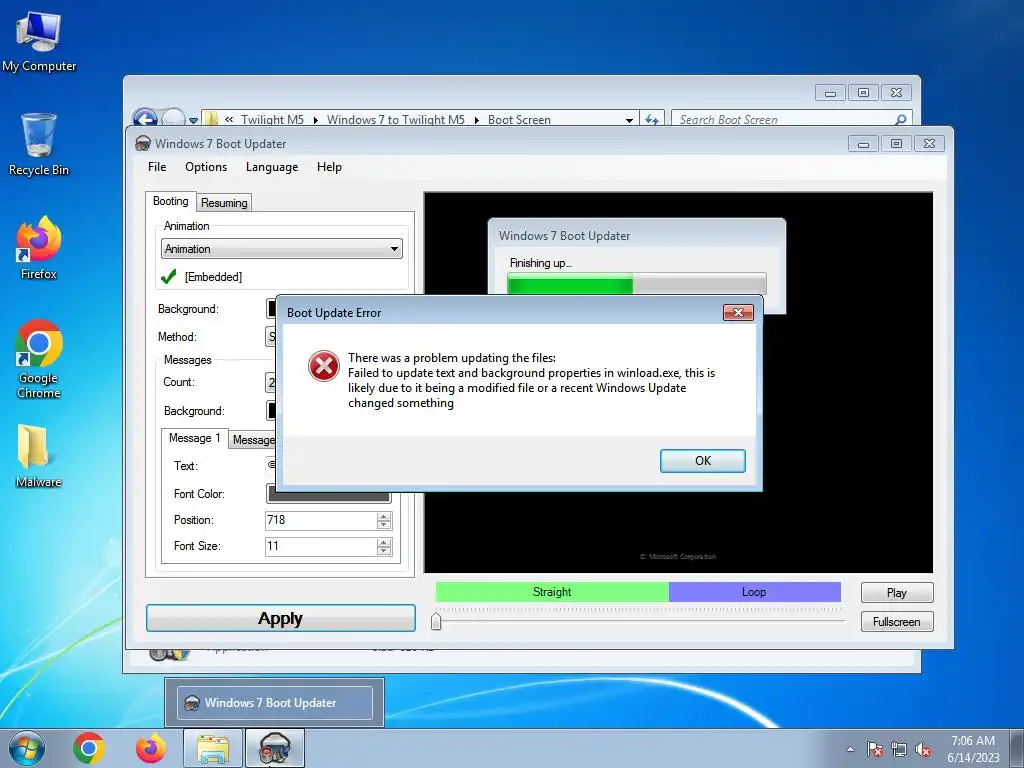1024x768 pixels.
Task: Show hidden tray icons arrow
Action: (x=850, y=749)
